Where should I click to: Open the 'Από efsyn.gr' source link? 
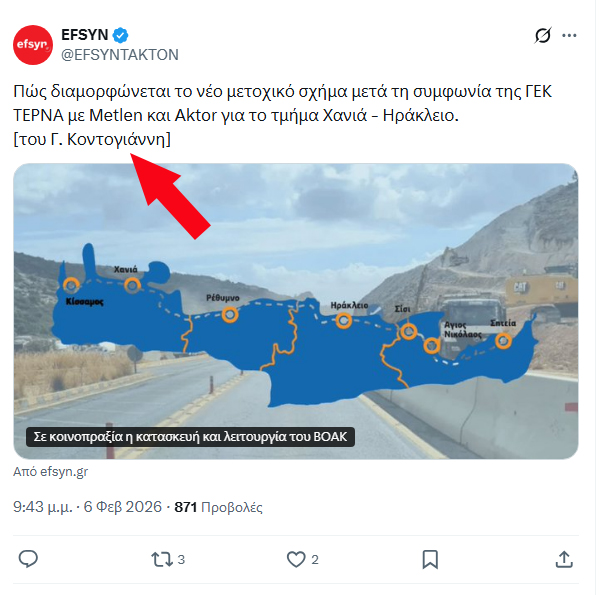point(51,471)
